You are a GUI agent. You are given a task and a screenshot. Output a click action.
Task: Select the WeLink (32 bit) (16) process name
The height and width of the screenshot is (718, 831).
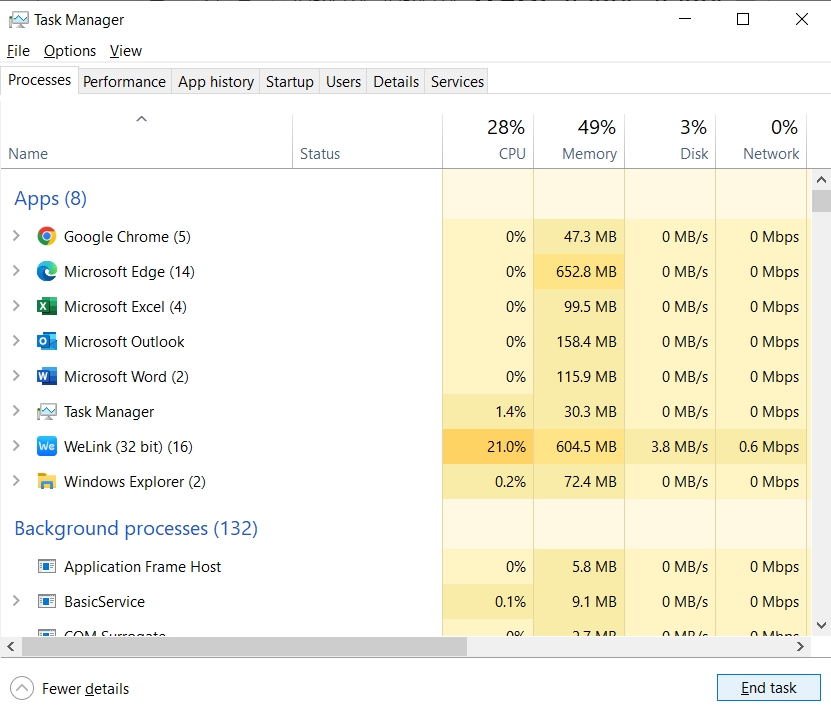[x=128, y=447]
